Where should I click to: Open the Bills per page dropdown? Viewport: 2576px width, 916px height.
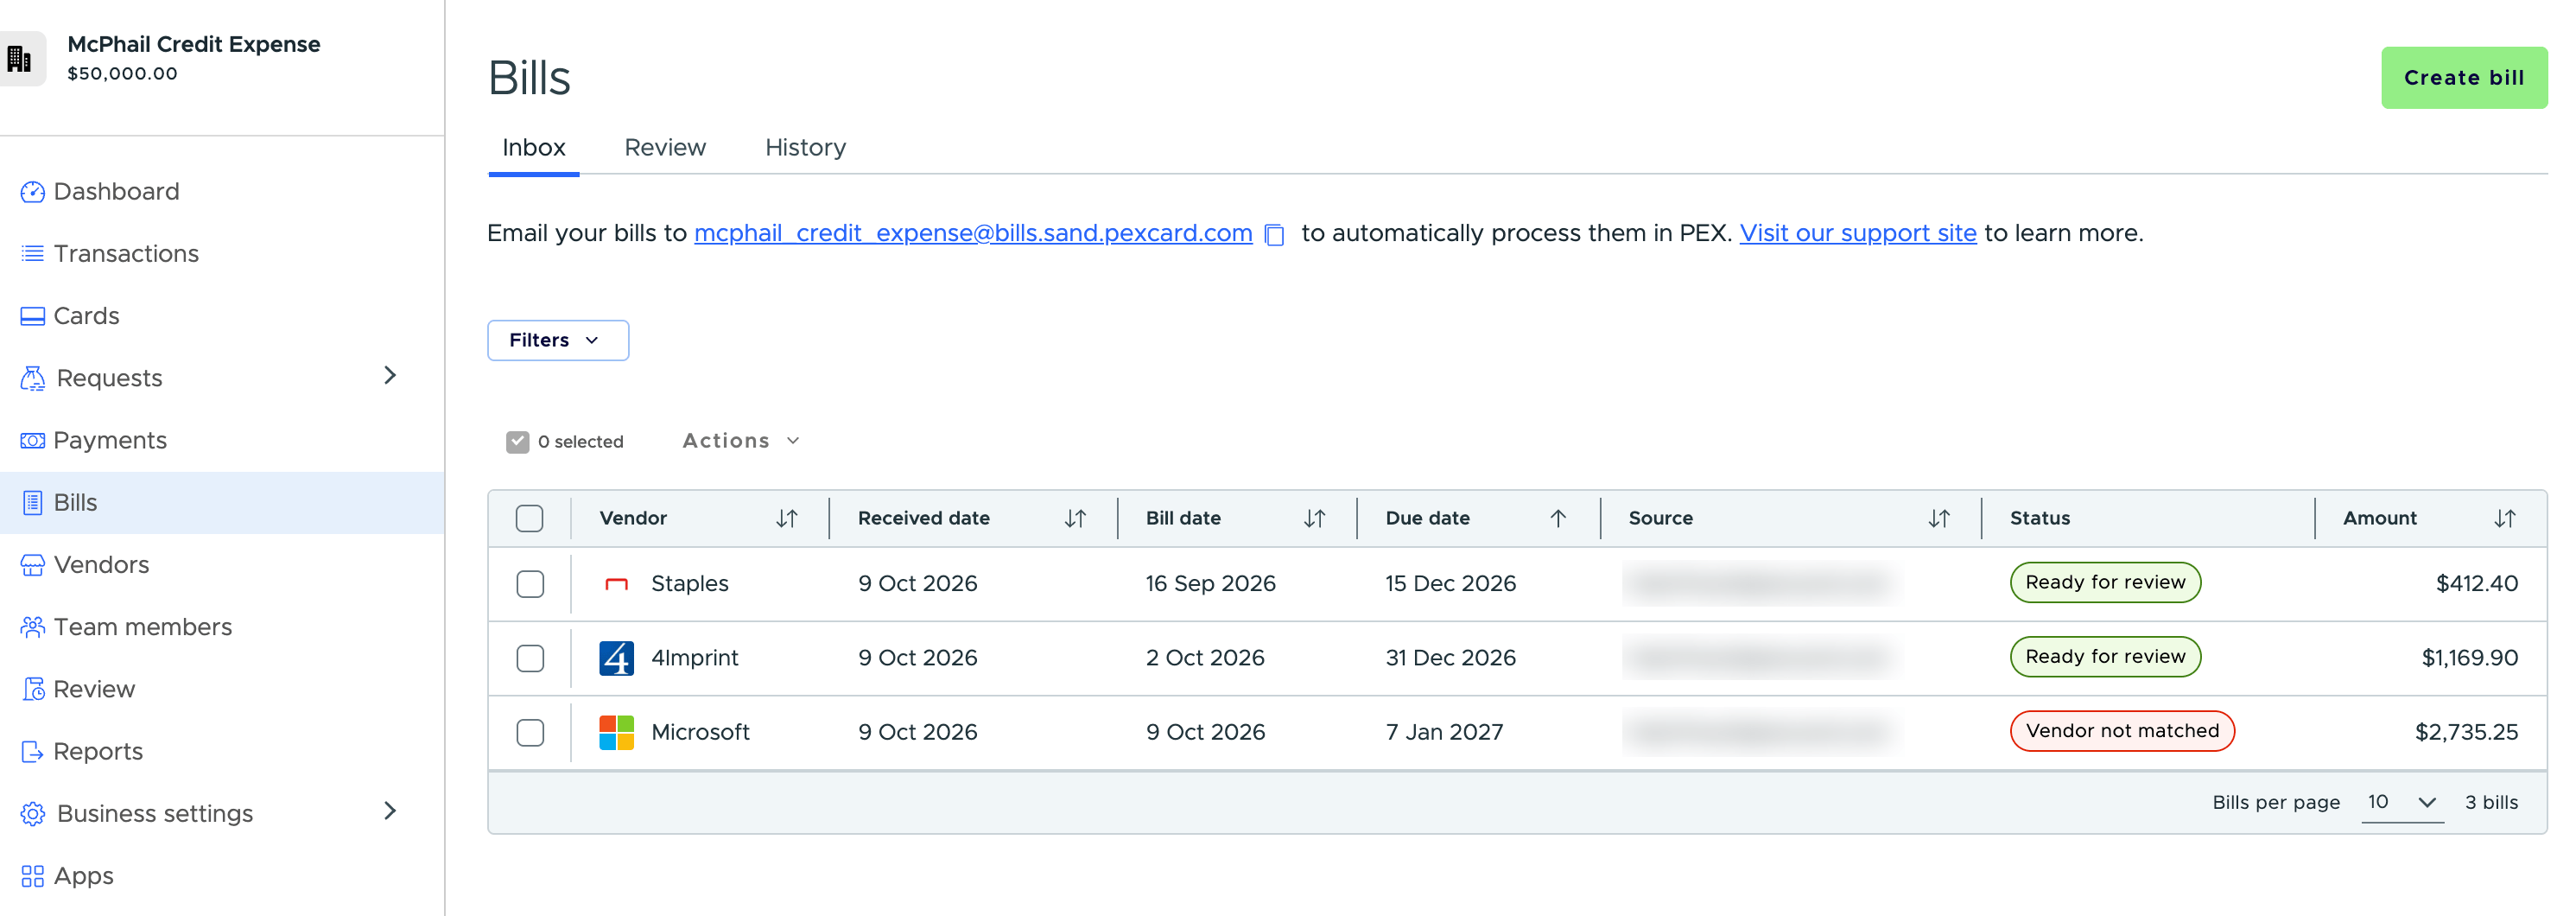2402,802
